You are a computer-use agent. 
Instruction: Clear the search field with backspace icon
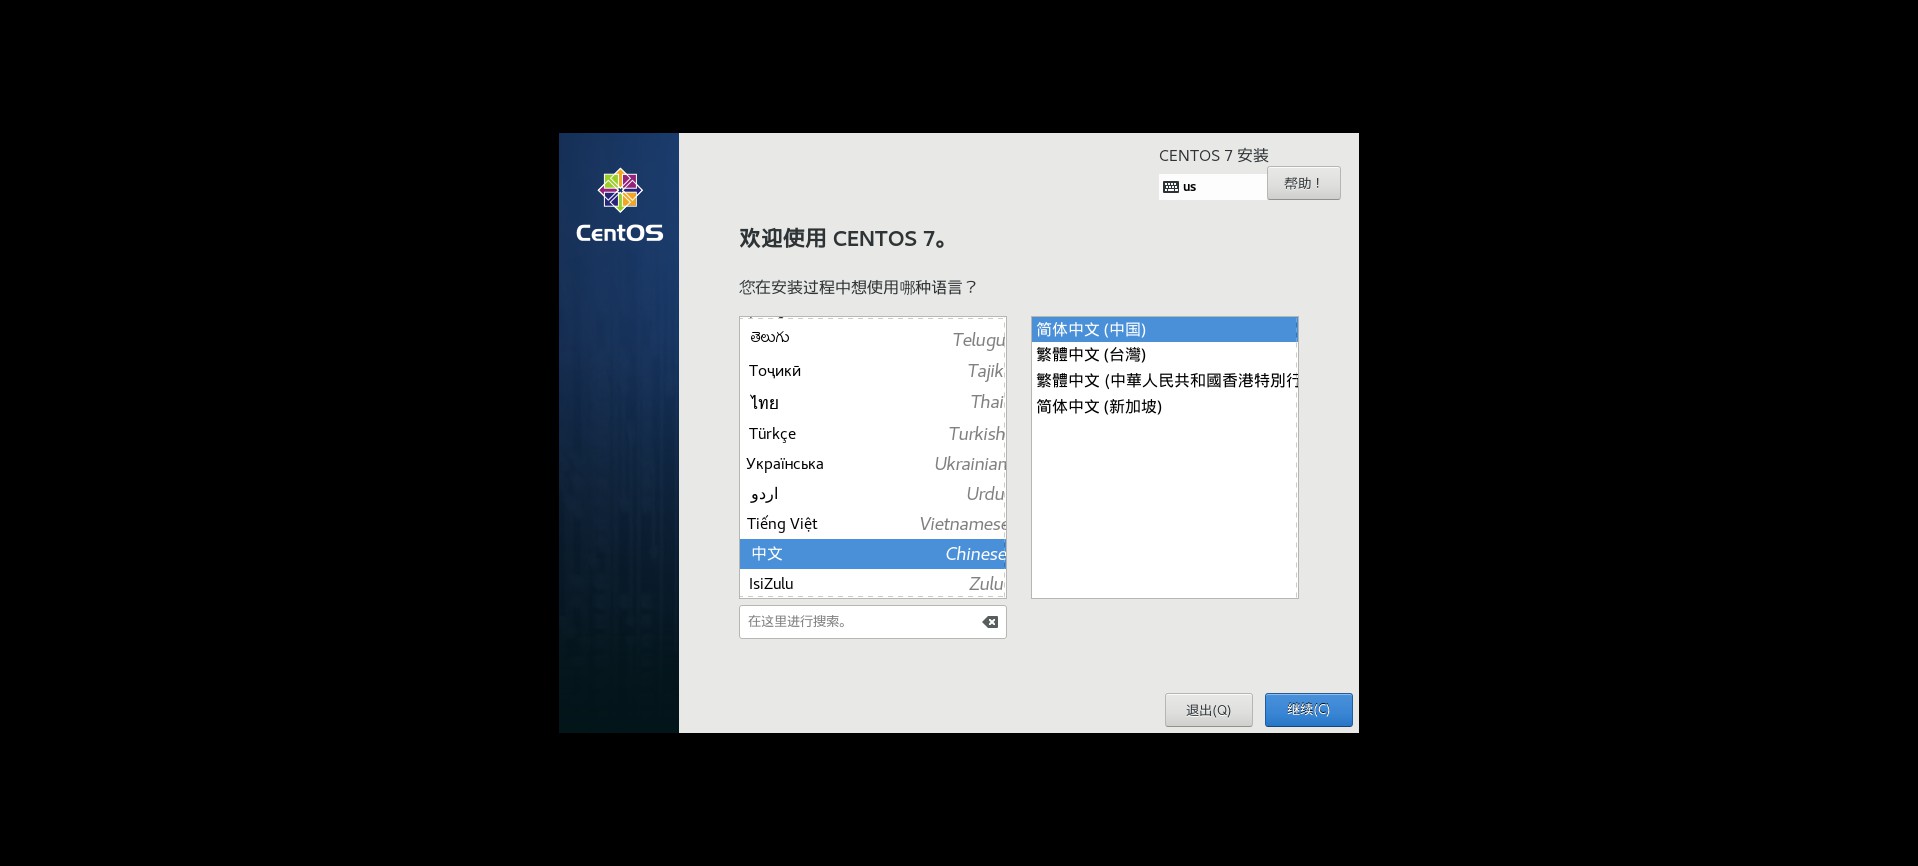click(990, 622)
